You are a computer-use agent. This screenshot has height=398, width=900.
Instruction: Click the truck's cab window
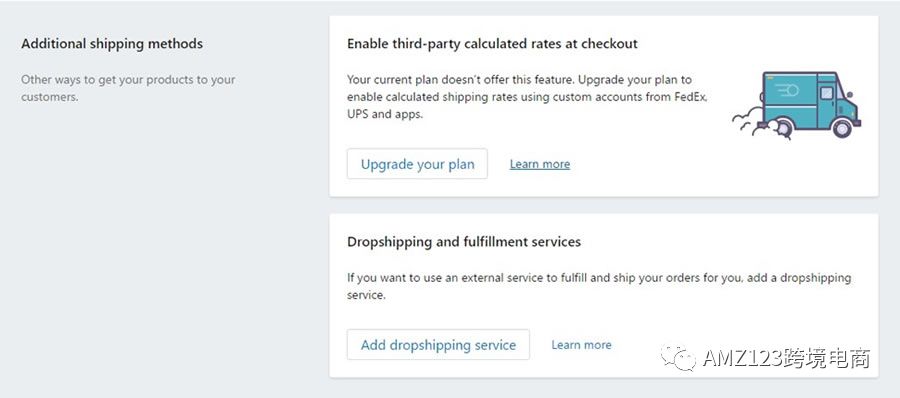pos(827,93)
